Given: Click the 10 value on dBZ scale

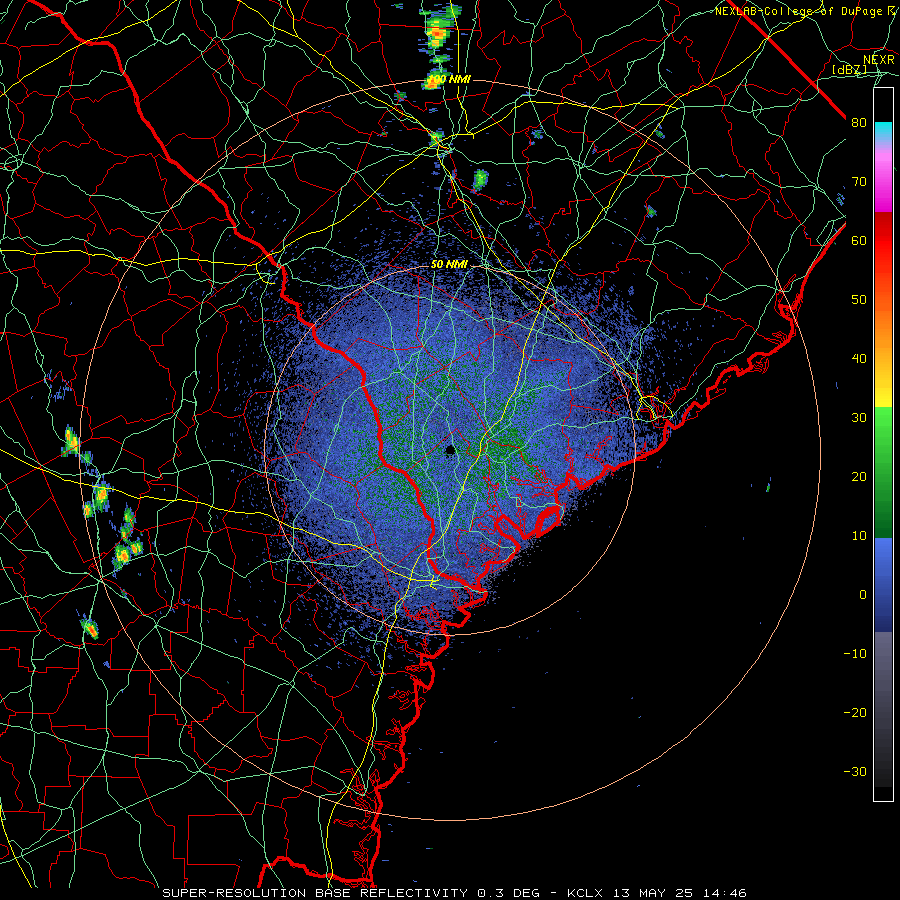Looking at the screenshot, I should [x=859, y=536].
